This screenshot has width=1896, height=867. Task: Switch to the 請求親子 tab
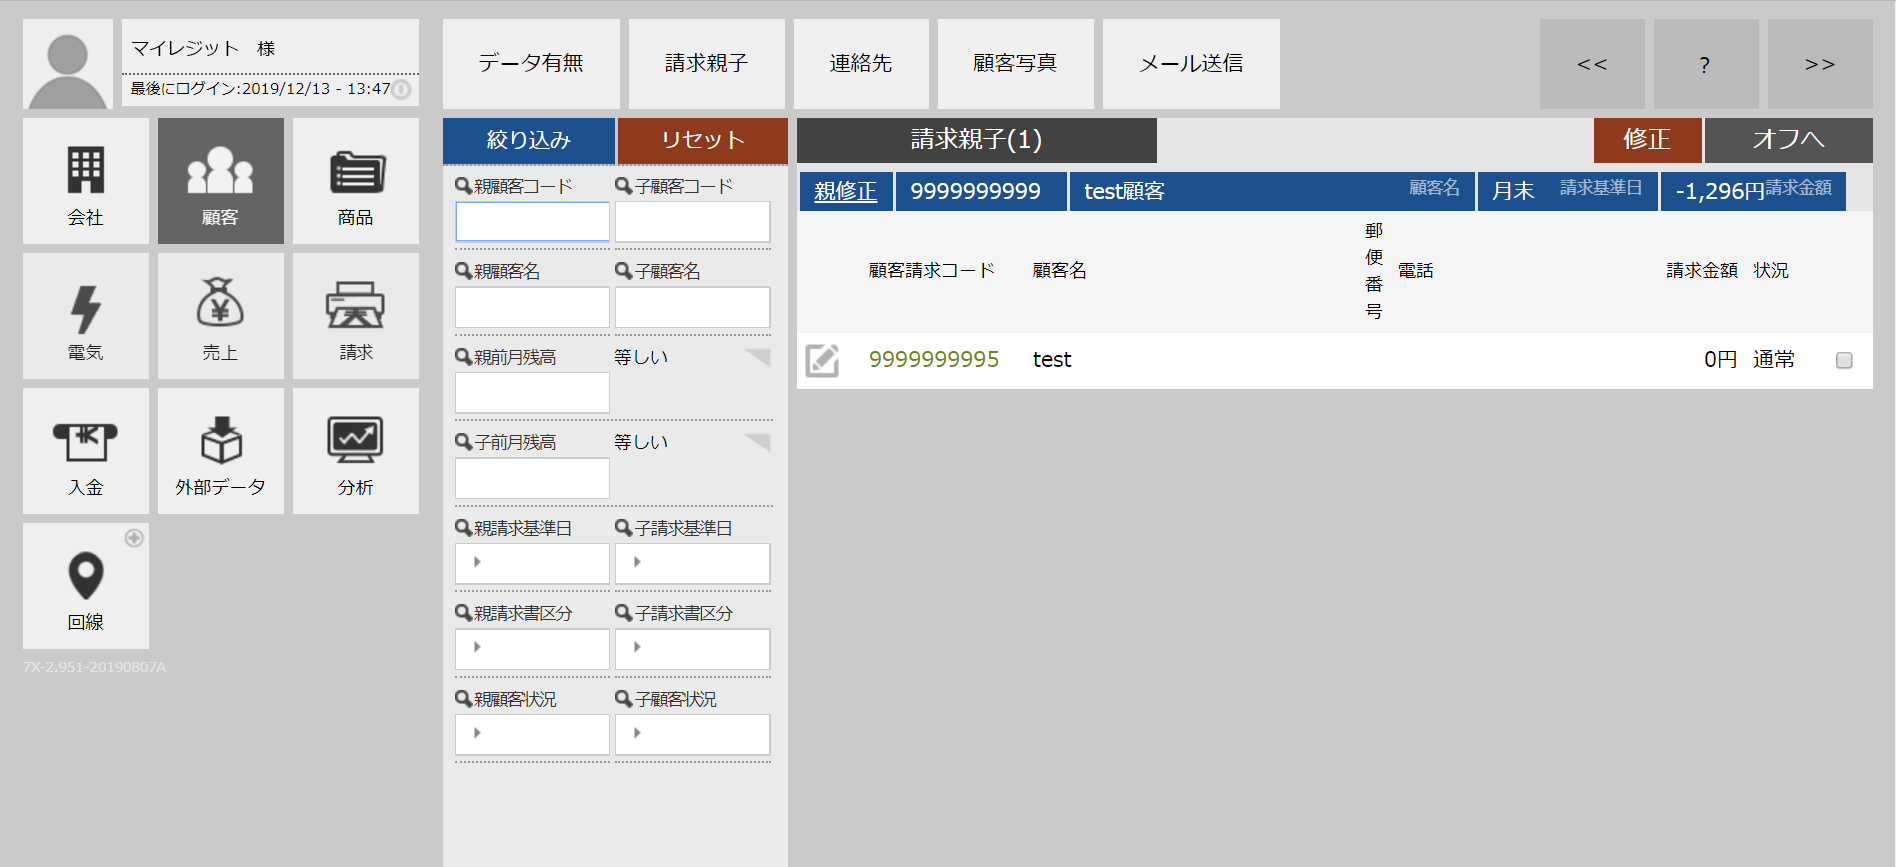(707, 64)
